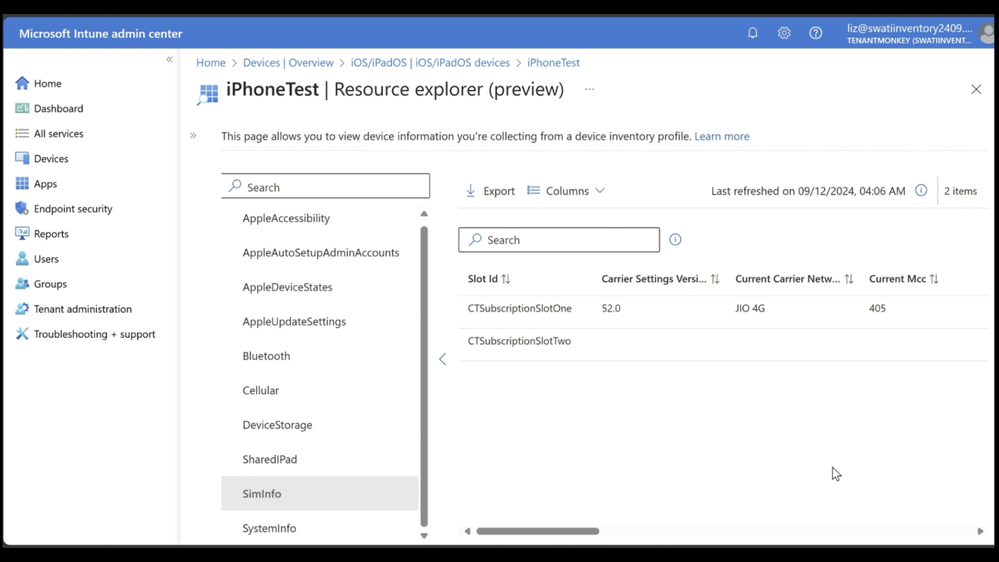This screenshot has width=999, height=562.
Task: Click the CTSubscriptionSlotTwo cell
Action: pos(519,341)
